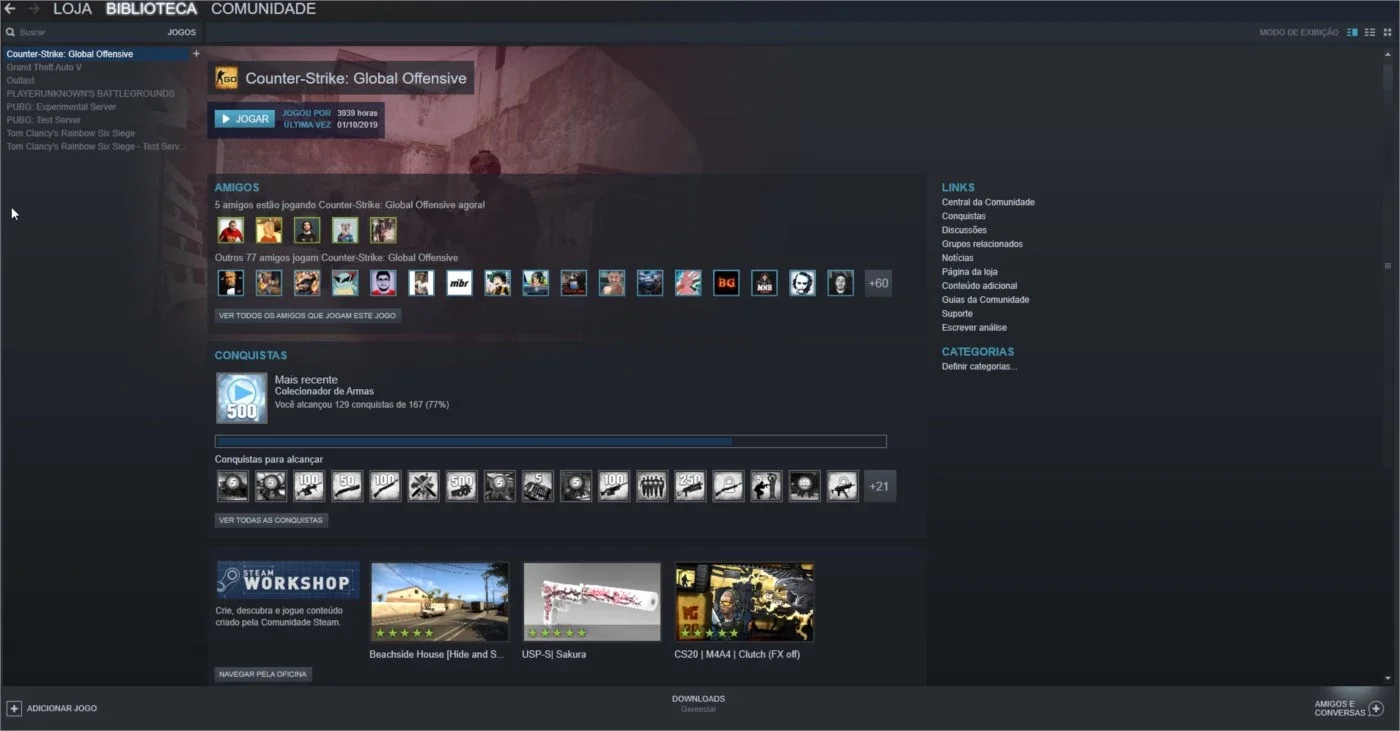1400x731 pixels.
Task: Open Conteúdo adicional link
Action: tap(979, 286)
